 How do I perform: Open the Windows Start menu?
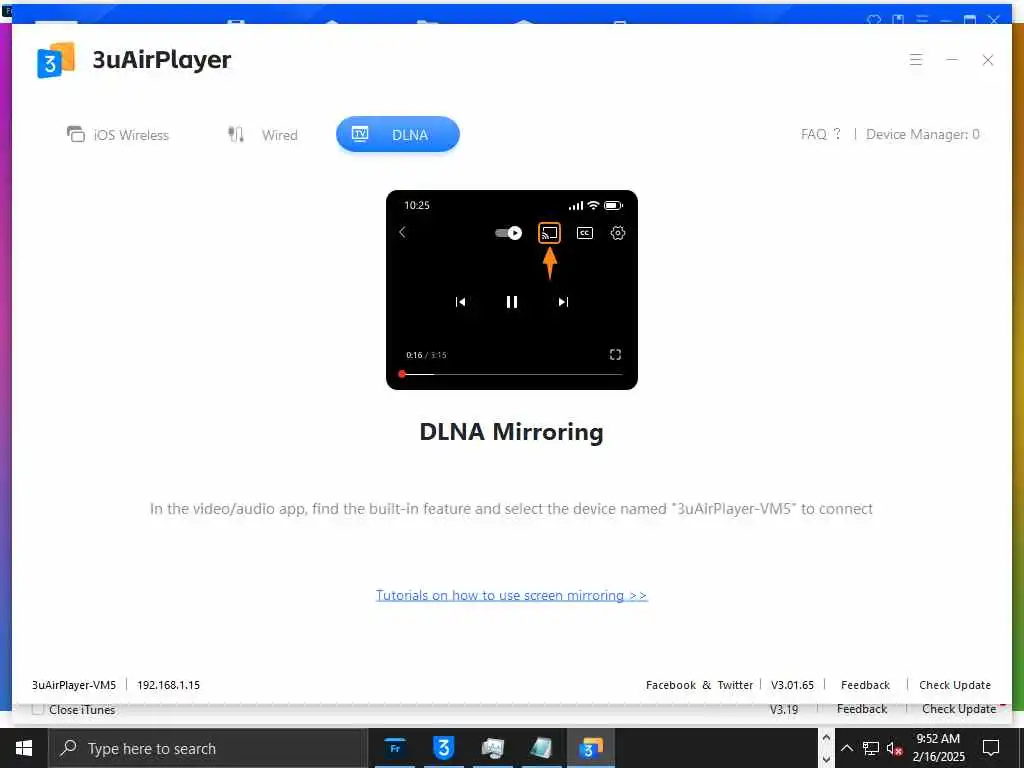(24, 748)
